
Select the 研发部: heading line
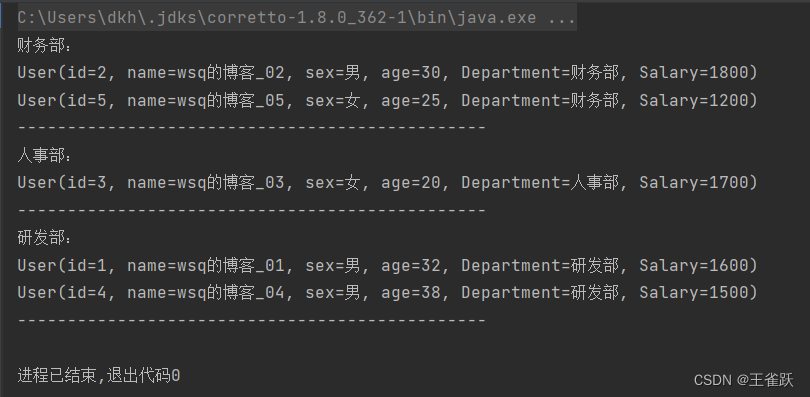(x=44, y=238)
